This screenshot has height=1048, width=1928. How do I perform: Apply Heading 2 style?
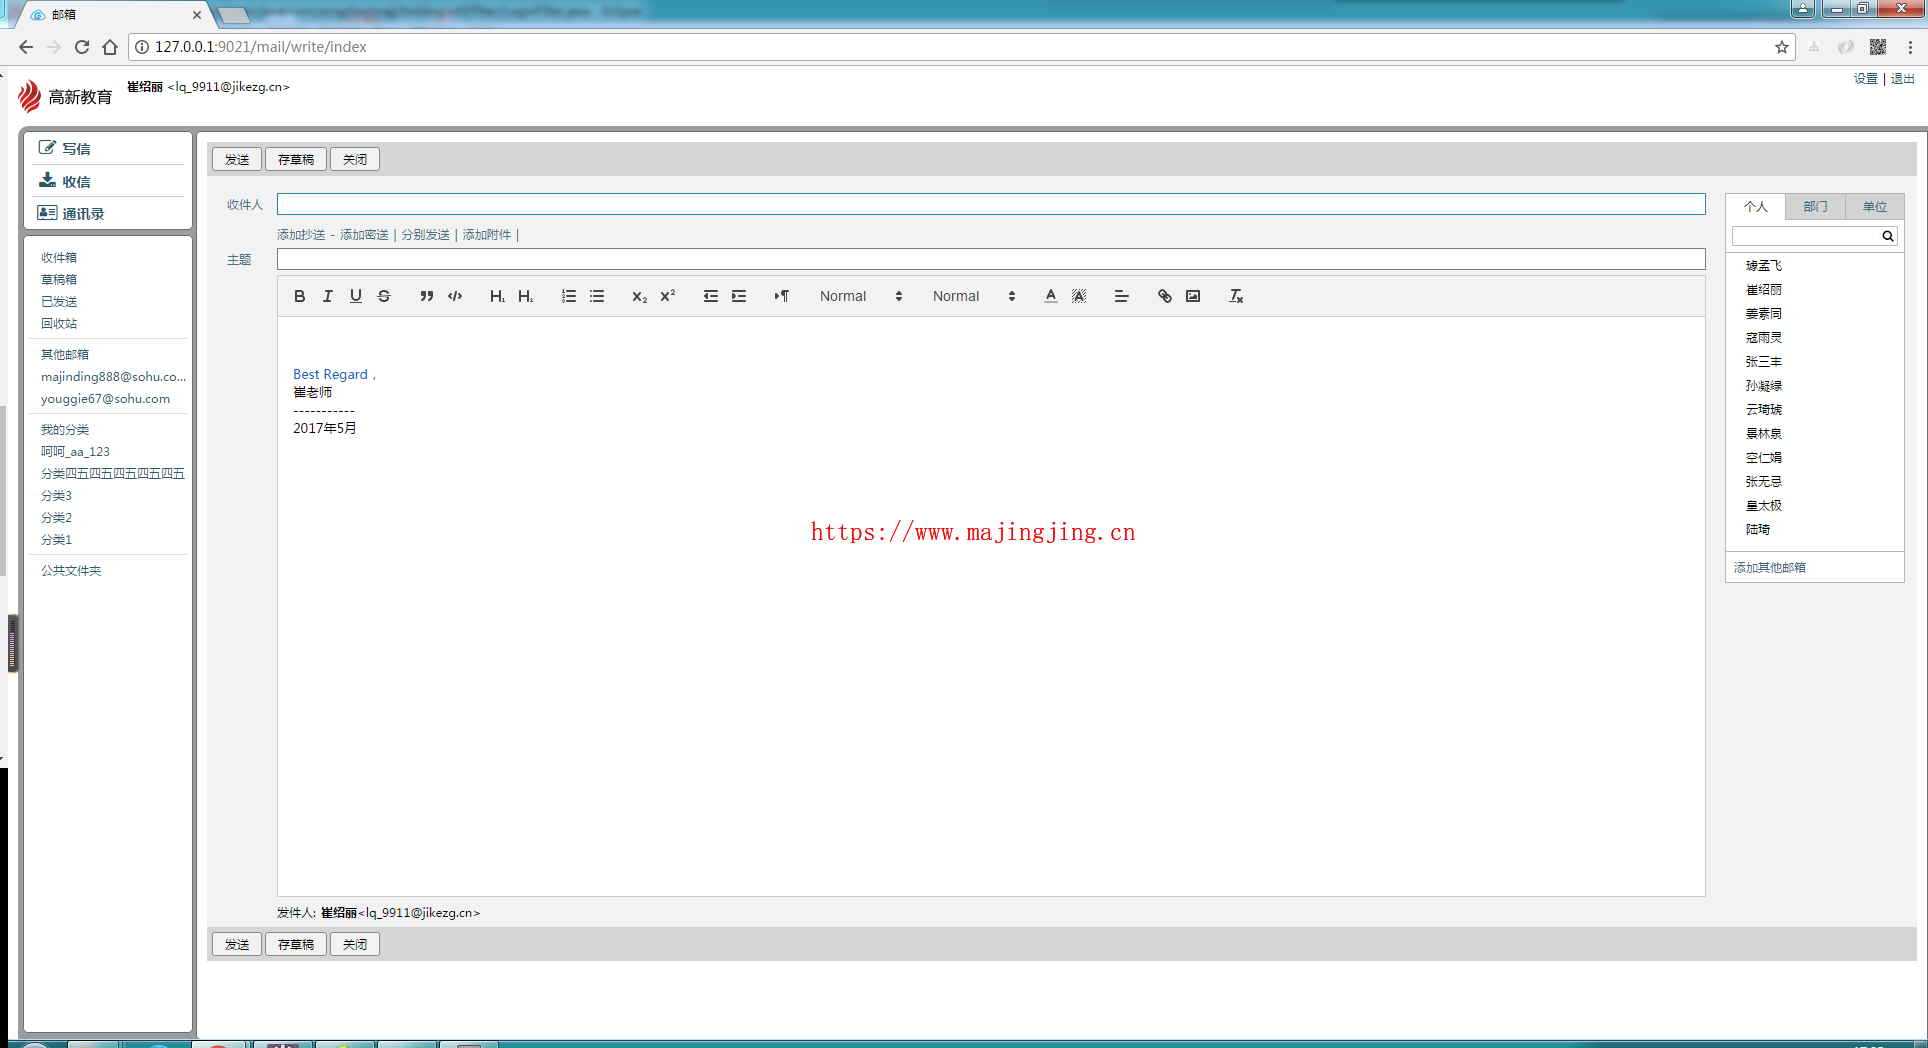coord(525,296)
